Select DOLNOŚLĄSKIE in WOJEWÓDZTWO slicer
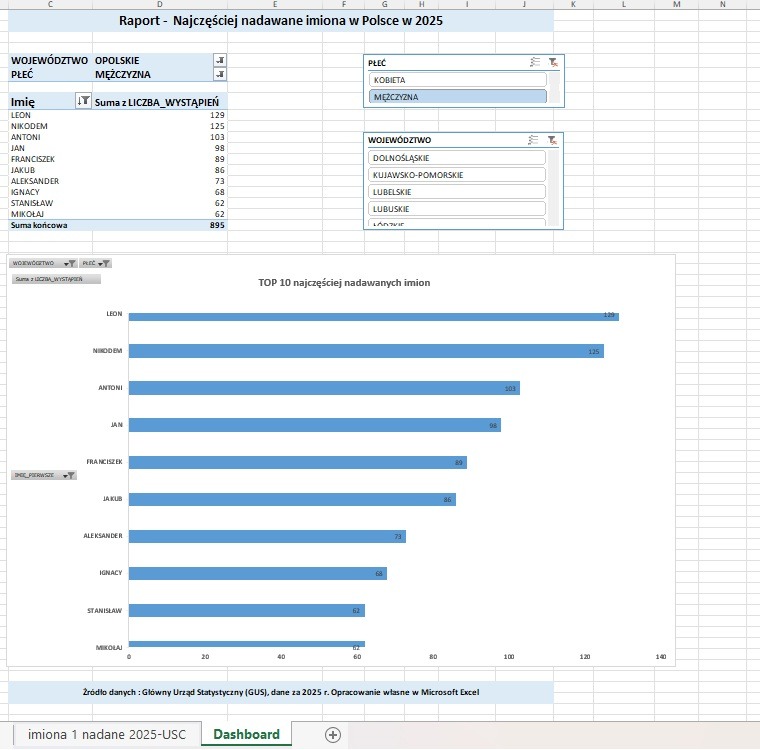Image resolution: width=760 pixels, height=750 pixels. (457, 158)
